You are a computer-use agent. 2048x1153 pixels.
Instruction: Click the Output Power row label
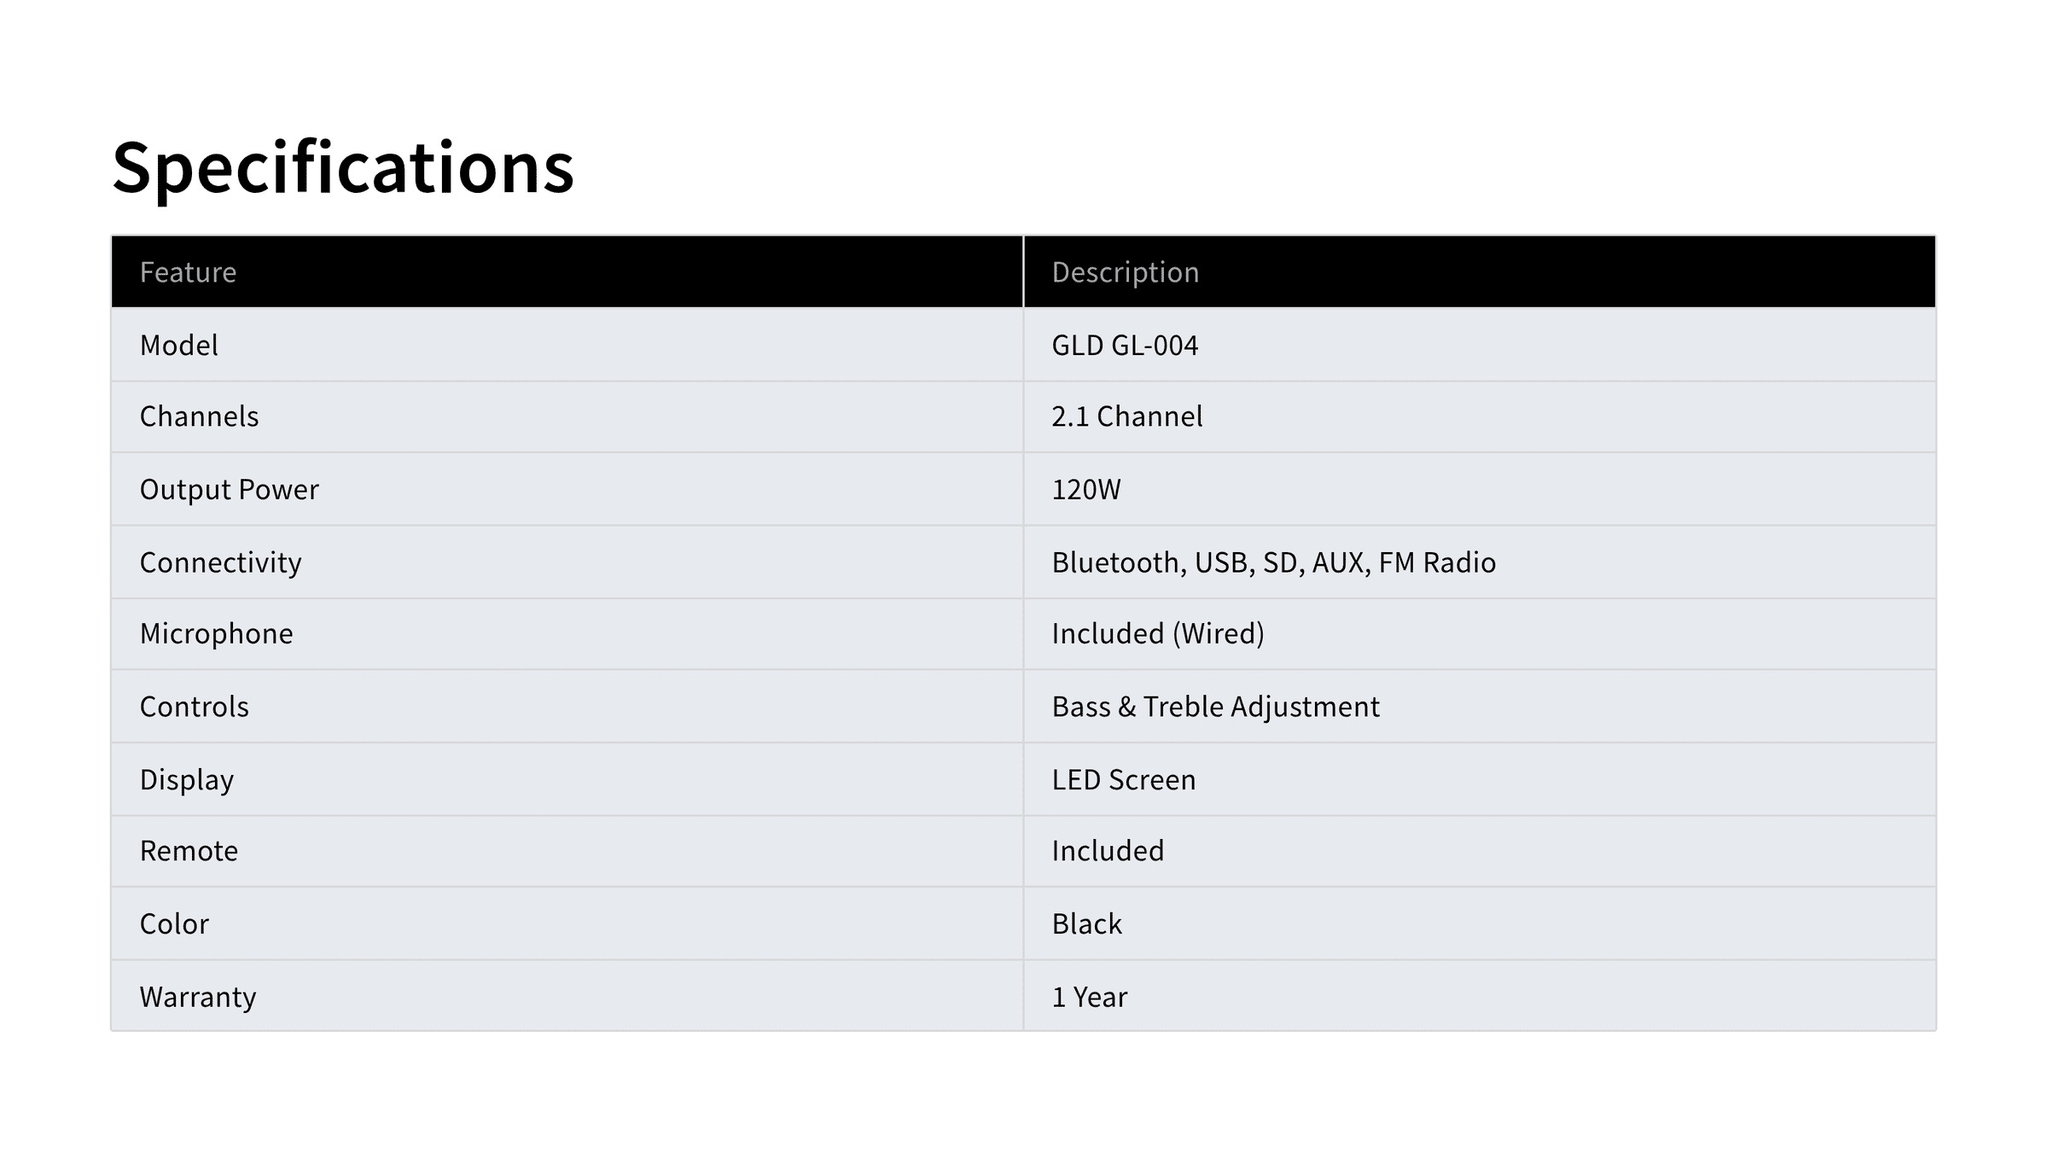pos(229,489)
